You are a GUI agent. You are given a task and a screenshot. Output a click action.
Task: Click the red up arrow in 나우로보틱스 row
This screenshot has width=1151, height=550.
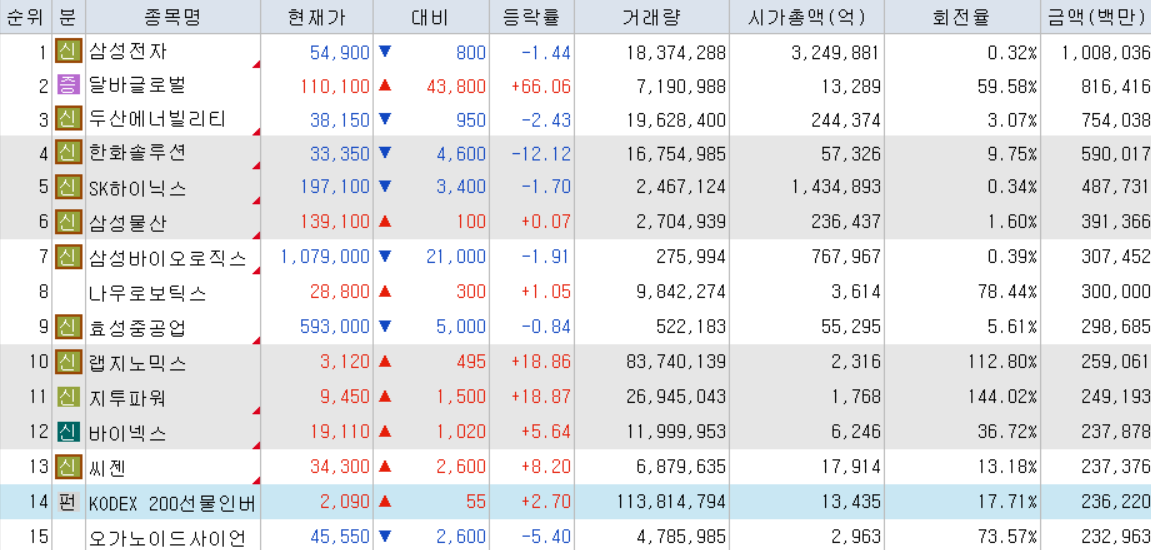click(385, 292)
